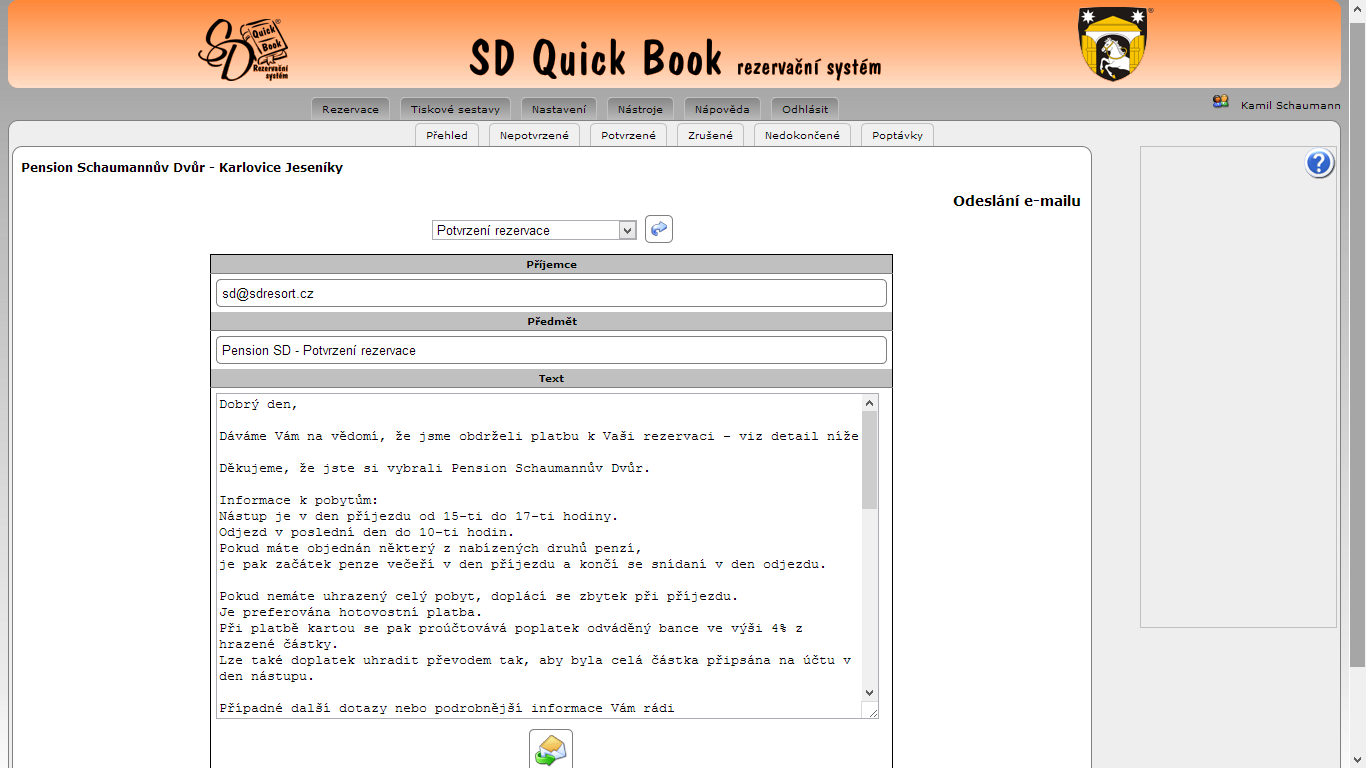Click the Pension Schaumannův Dvůr - Karlovice Jeseníky heading
The height and width of the screenshot is (768, 1366).
click(x=182, y=167)
